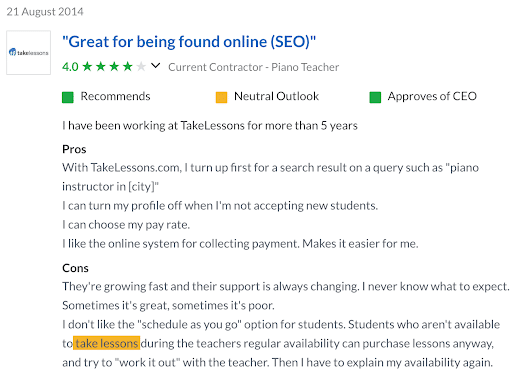Click the green Recommends indicator square
Viewport: 512px width, 378px height.
pyautogui.click(x=68, y=98)
